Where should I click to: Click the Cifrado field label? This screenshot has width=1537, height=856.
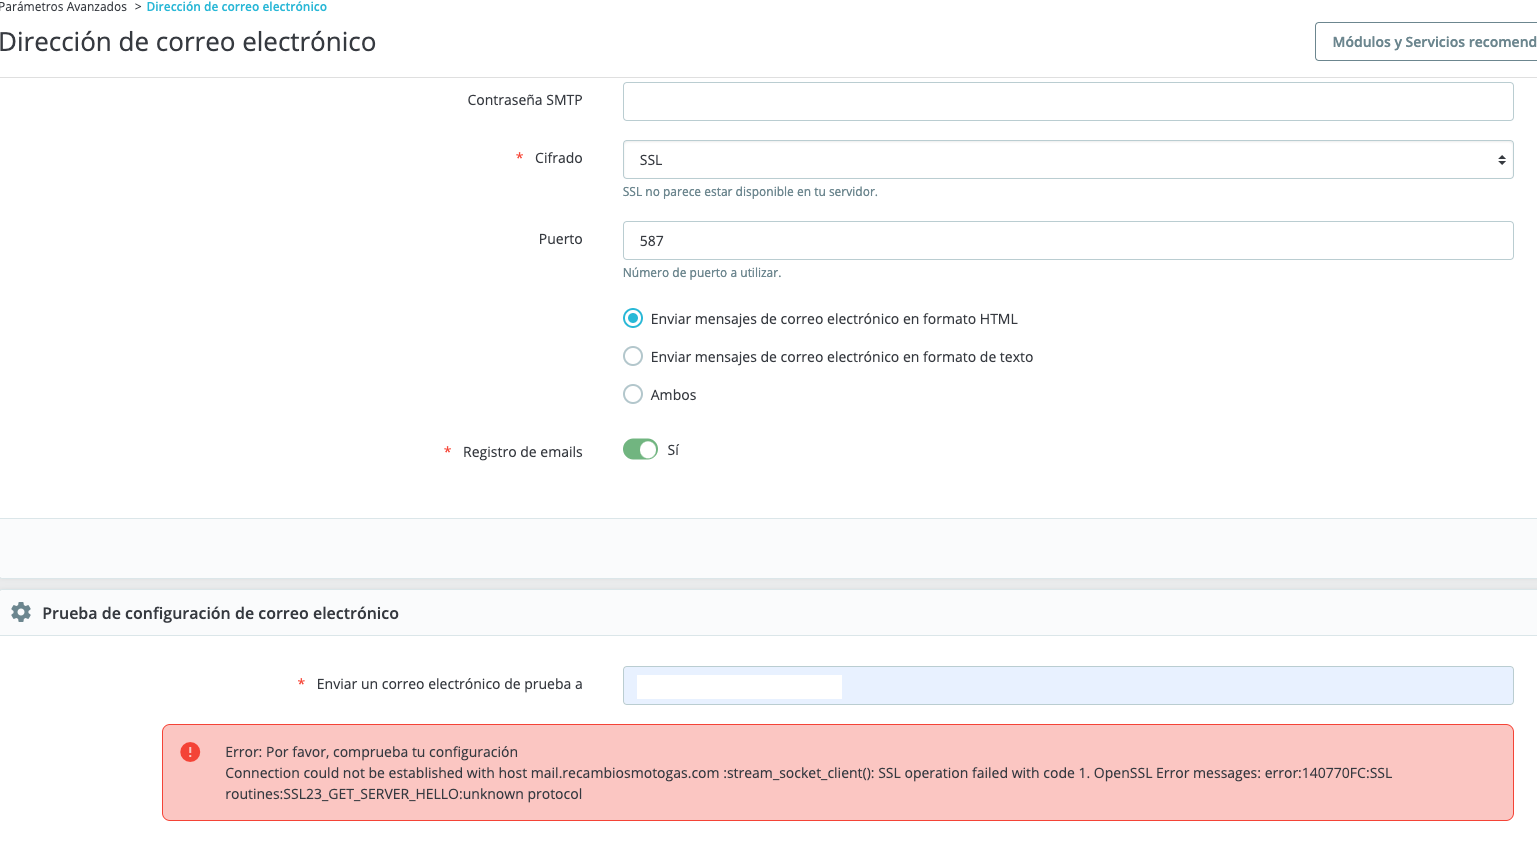558,158
